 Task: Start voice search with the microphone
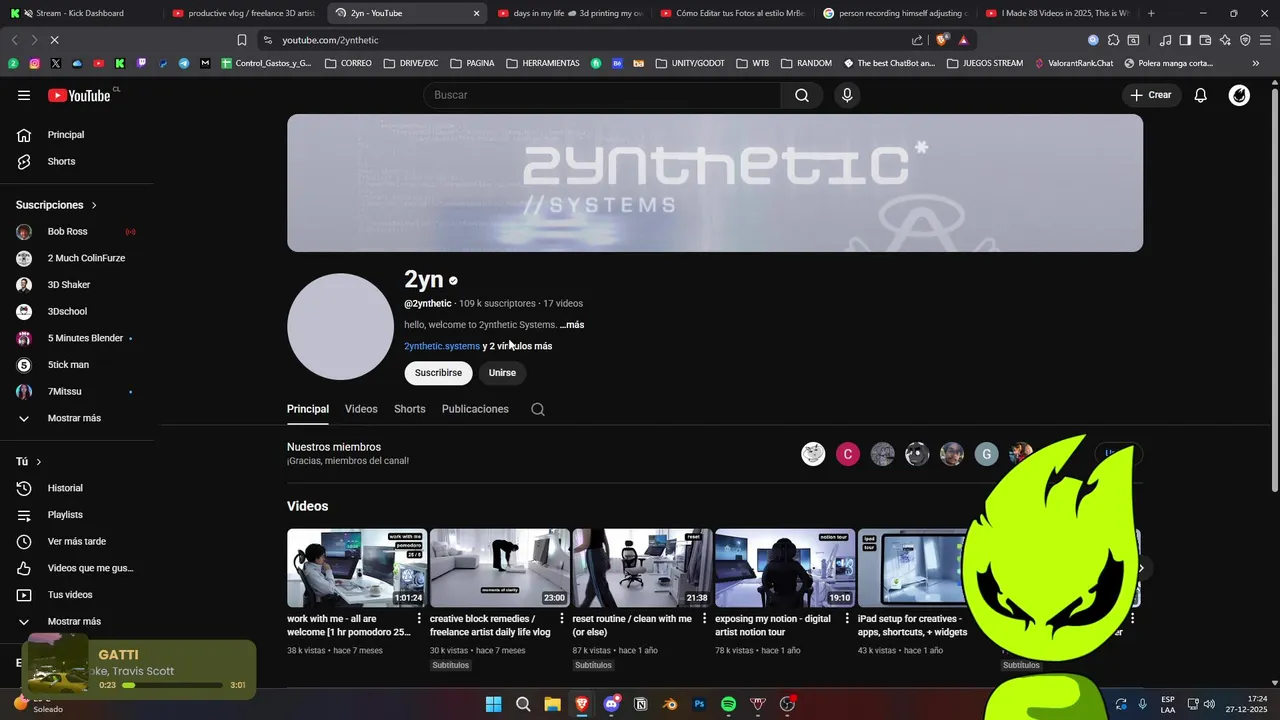tap(847, 95)
